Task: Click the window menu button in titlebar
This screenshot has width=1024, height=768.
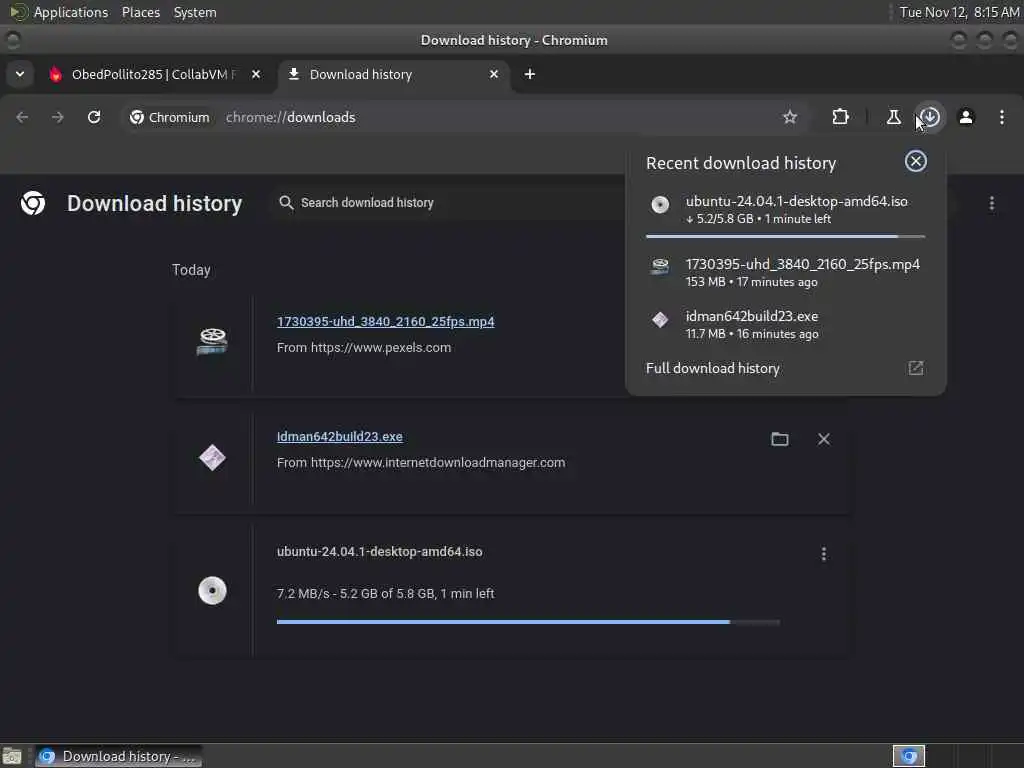Action: coord(13,40)
